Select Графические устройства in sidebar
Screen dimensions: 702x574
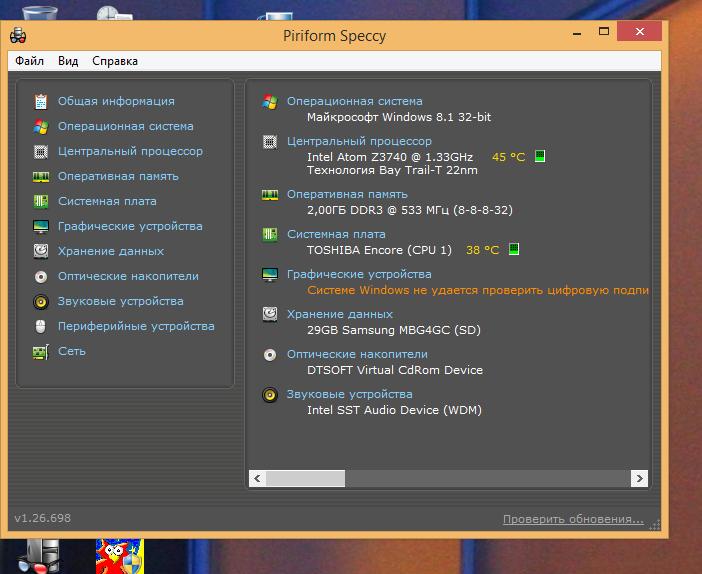(130, 227)
